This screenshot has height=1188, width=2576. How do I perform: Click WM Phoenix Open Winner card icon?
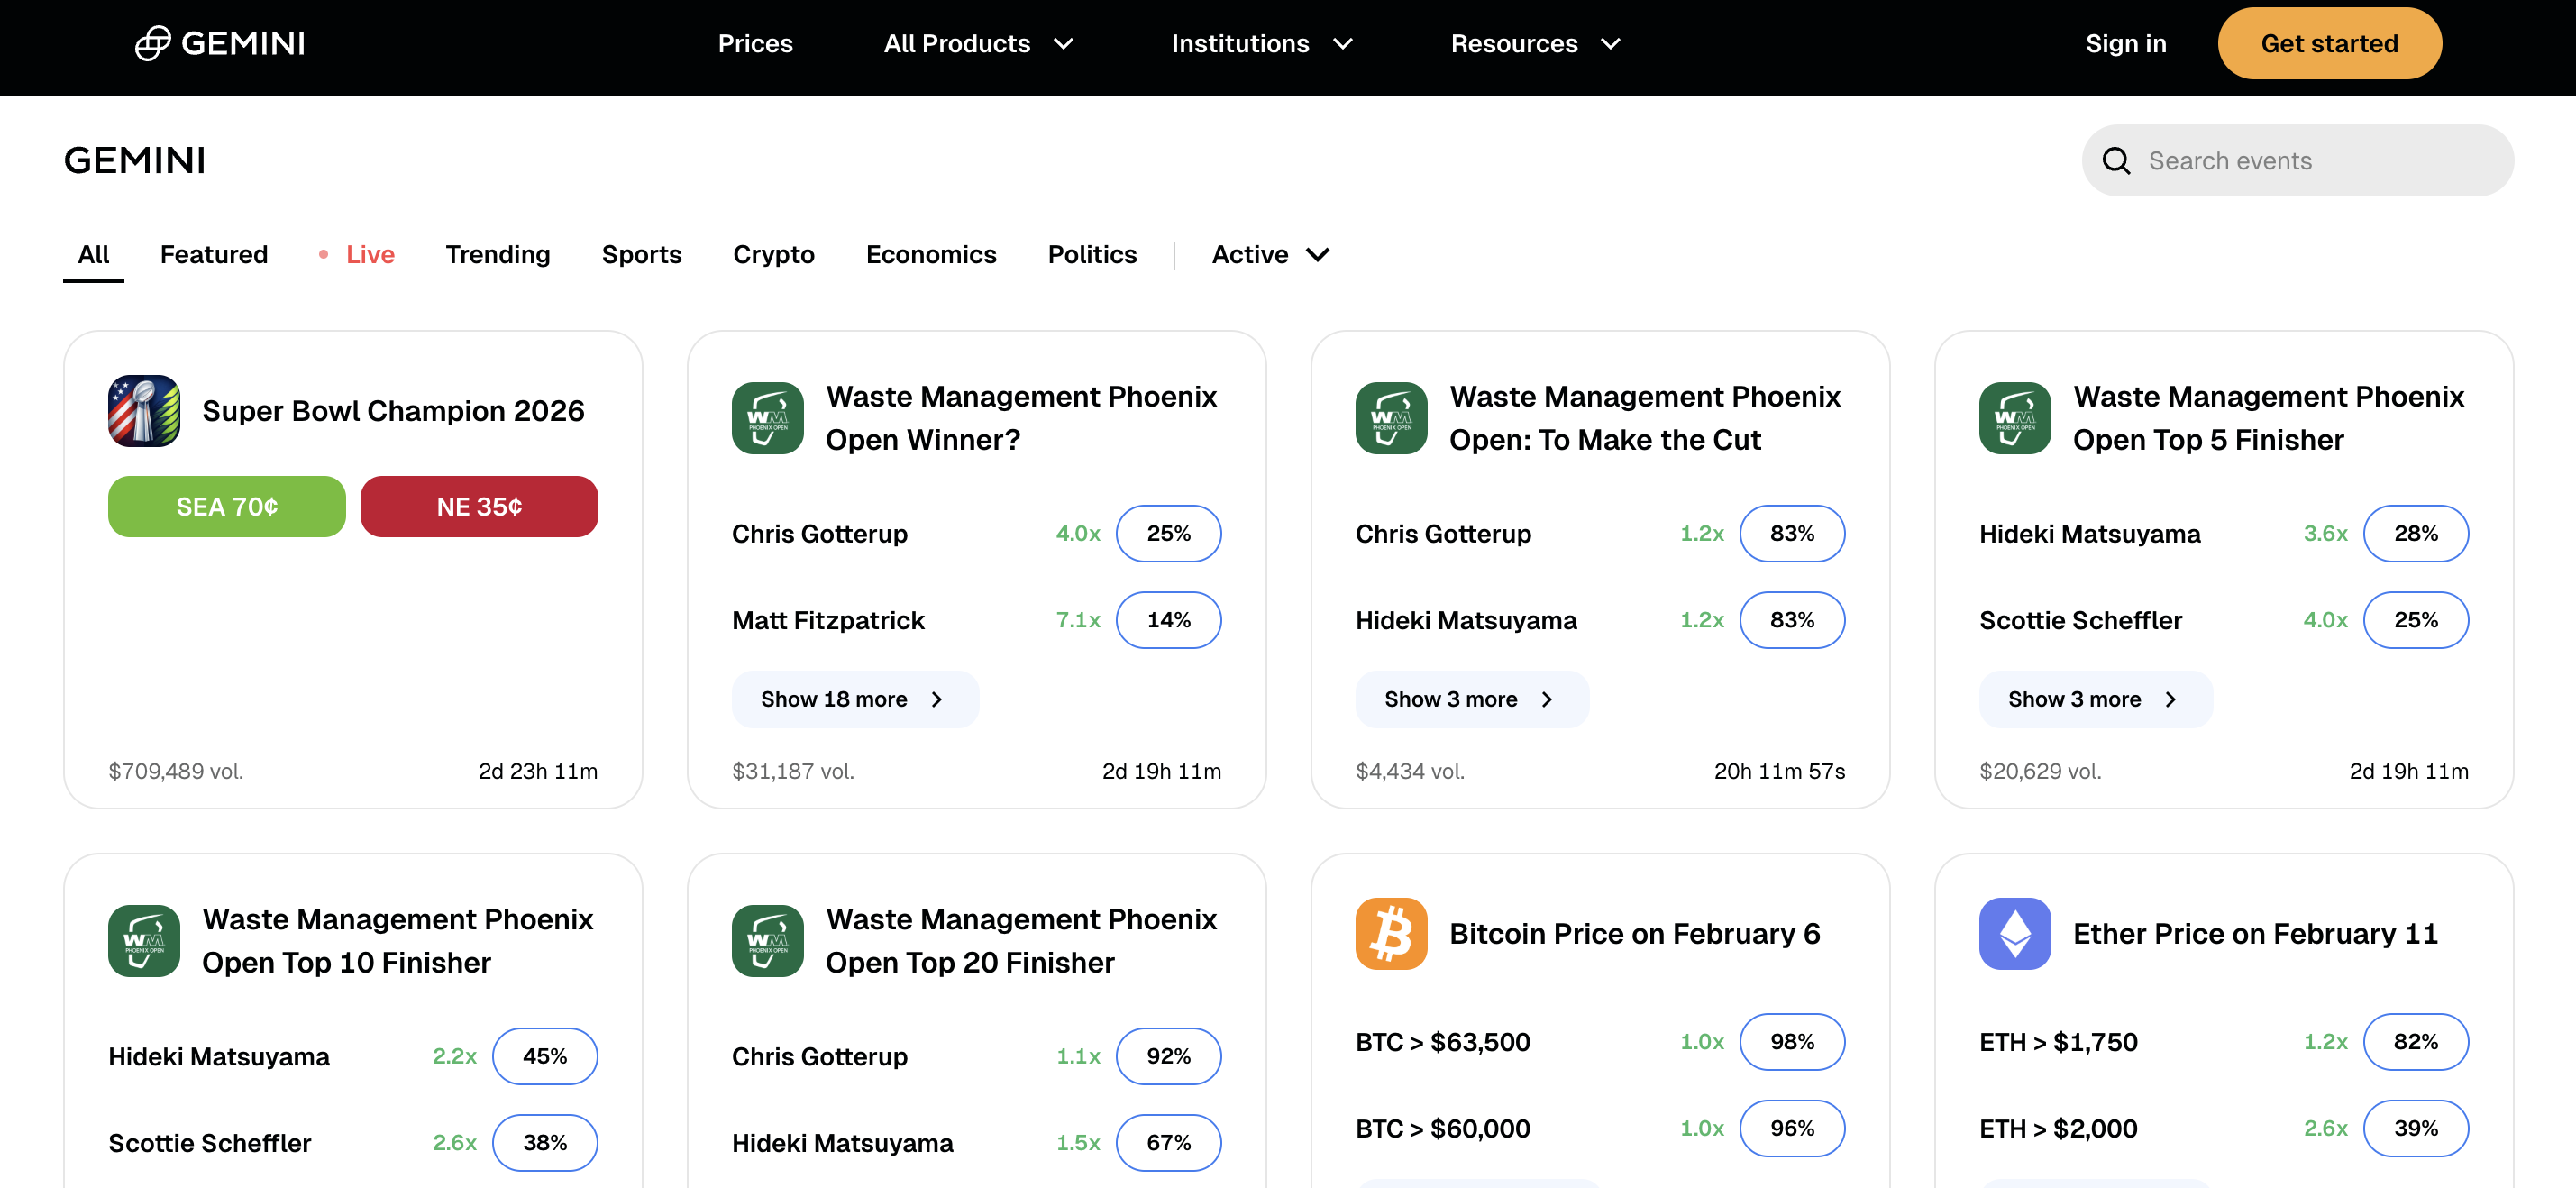[x=767, y=418]
